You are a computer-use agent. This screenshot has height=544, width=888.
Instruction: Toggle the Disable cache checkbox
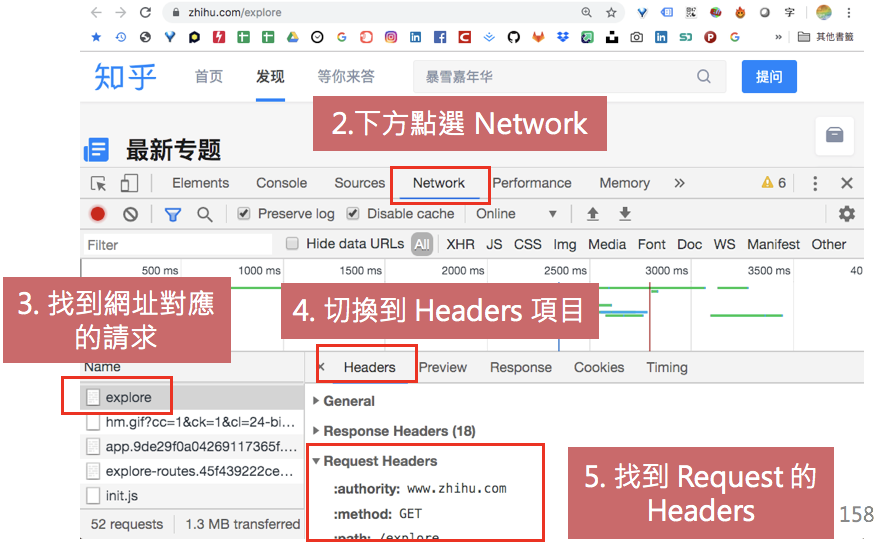353,213
